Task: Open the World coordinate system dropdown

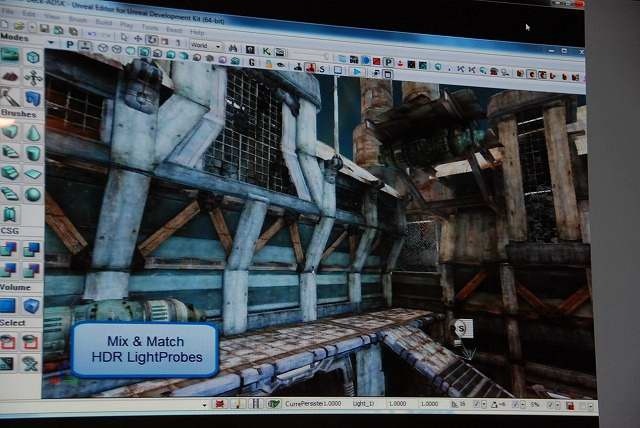Action: (206, 46)
